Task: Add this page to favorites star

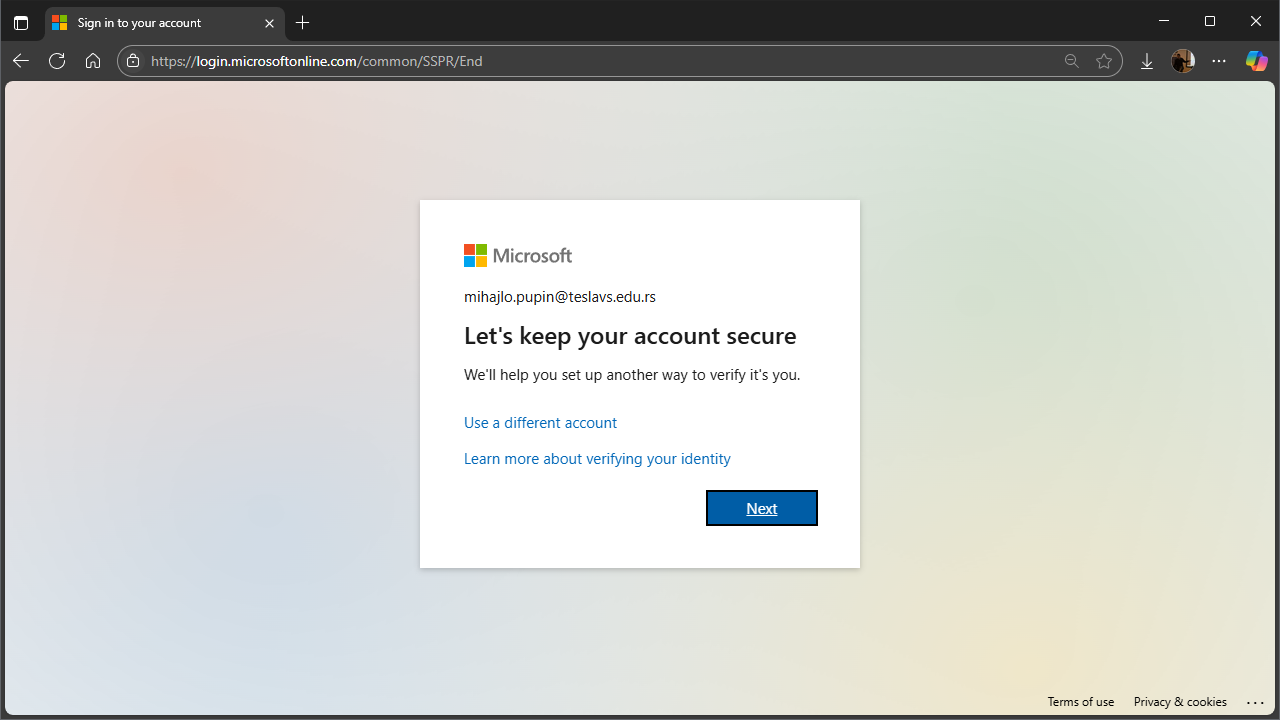Action: [x=1104, y=61]
